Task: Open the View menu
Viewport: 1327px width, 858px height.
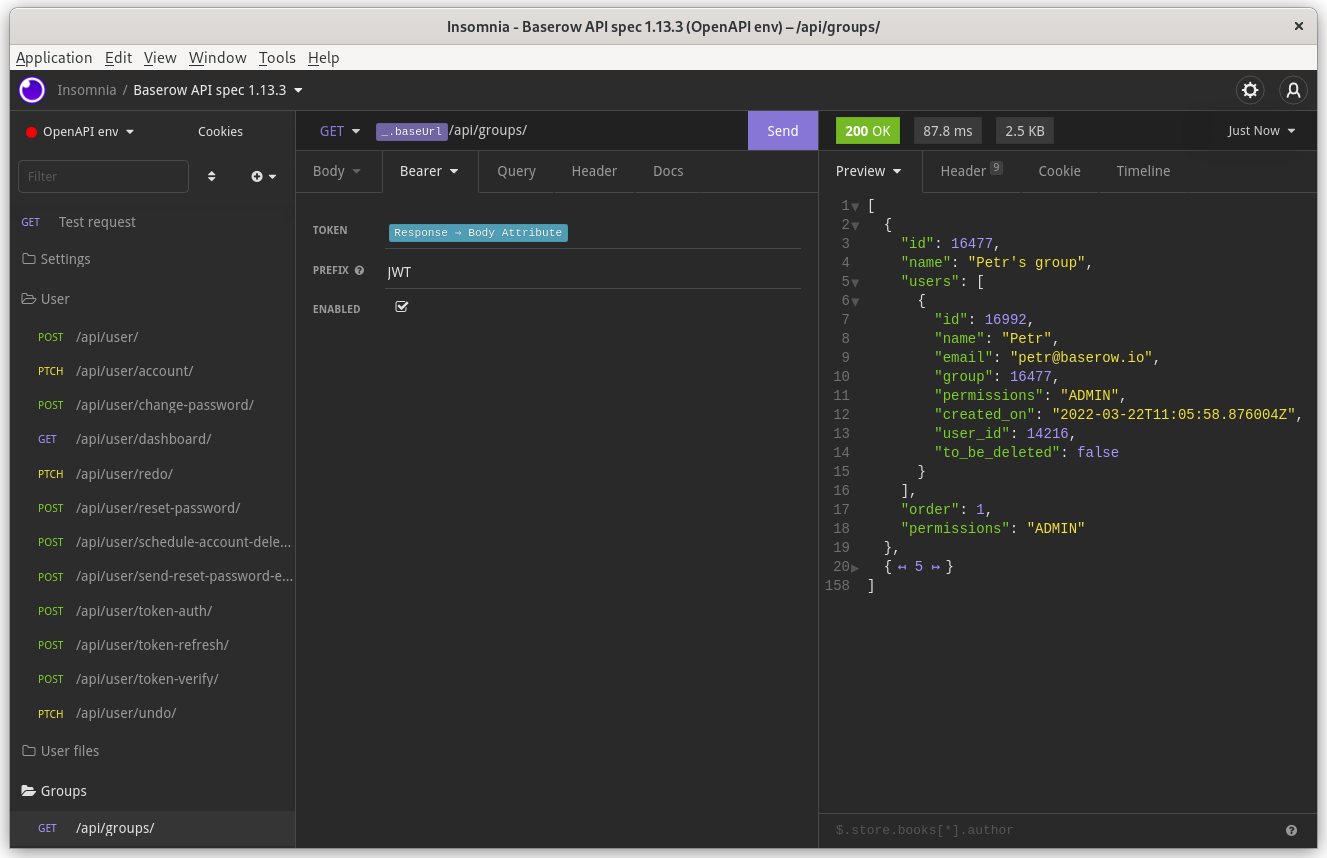Action: point(160,58)
